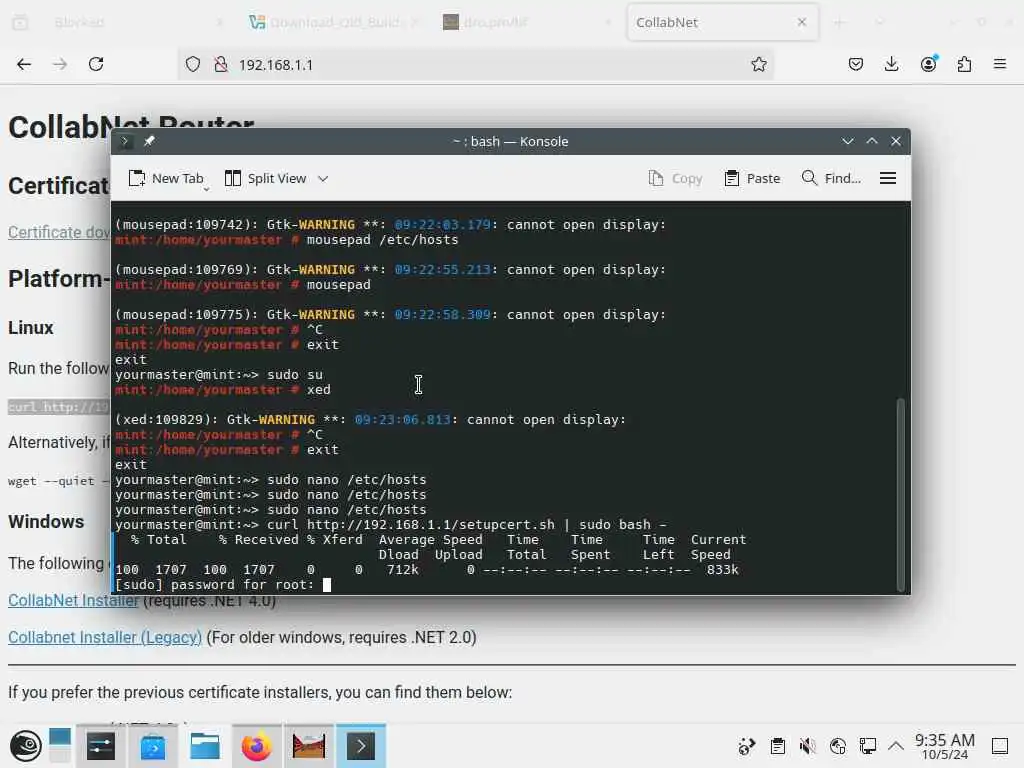Open the software updates tray icon

coord(746,746)
